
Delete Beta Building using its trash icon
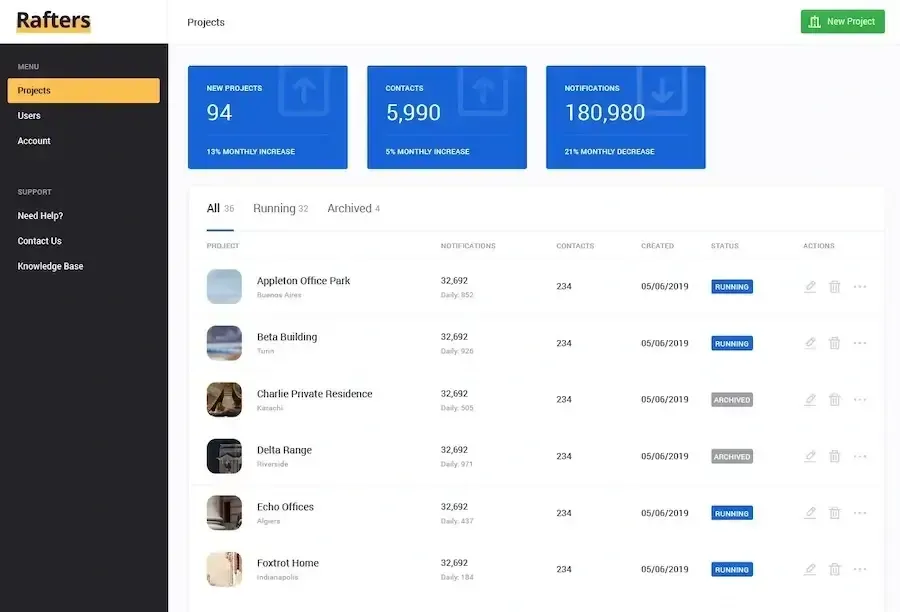pos(835,343)
